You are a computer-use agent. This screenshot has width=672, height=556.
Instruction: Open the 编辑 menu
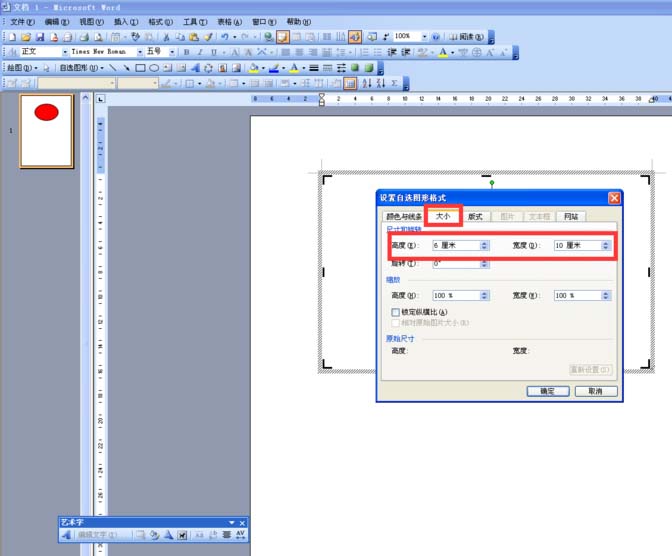[57, 22]
